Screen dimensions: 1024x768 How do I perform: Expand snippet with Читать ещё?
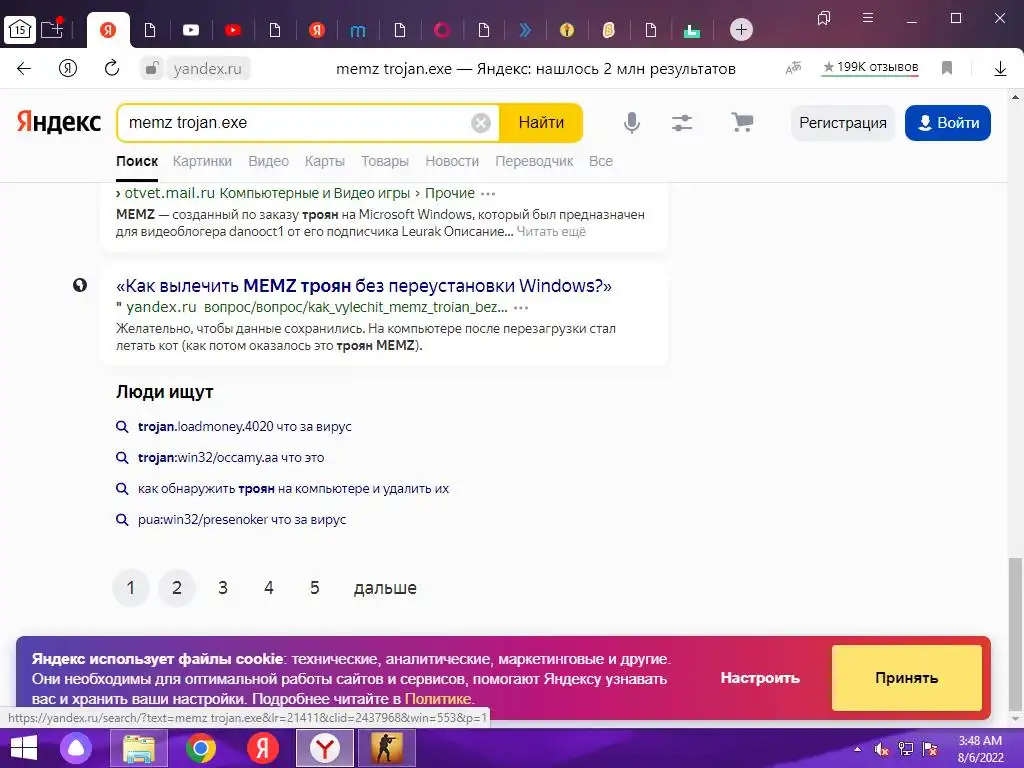click(x=551, y=231)
